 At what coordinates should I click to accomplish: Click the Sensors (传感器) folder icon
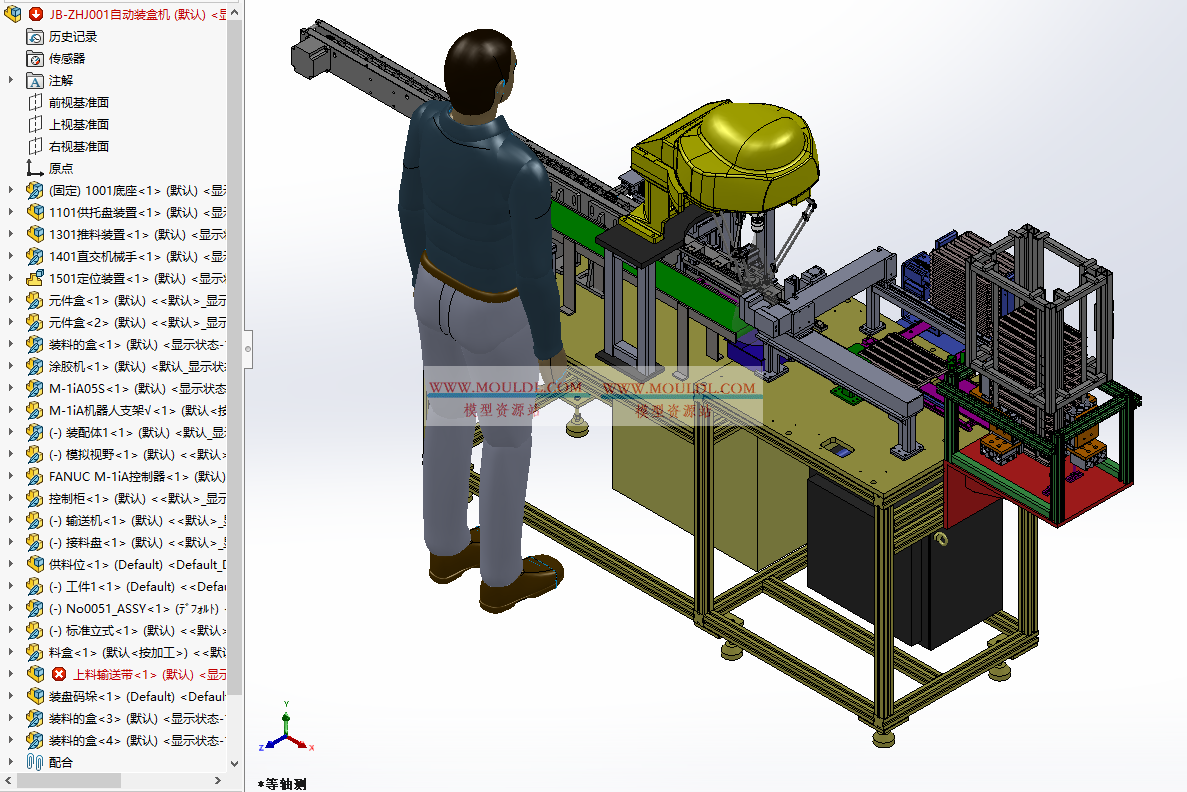click(x=35, y=58)
